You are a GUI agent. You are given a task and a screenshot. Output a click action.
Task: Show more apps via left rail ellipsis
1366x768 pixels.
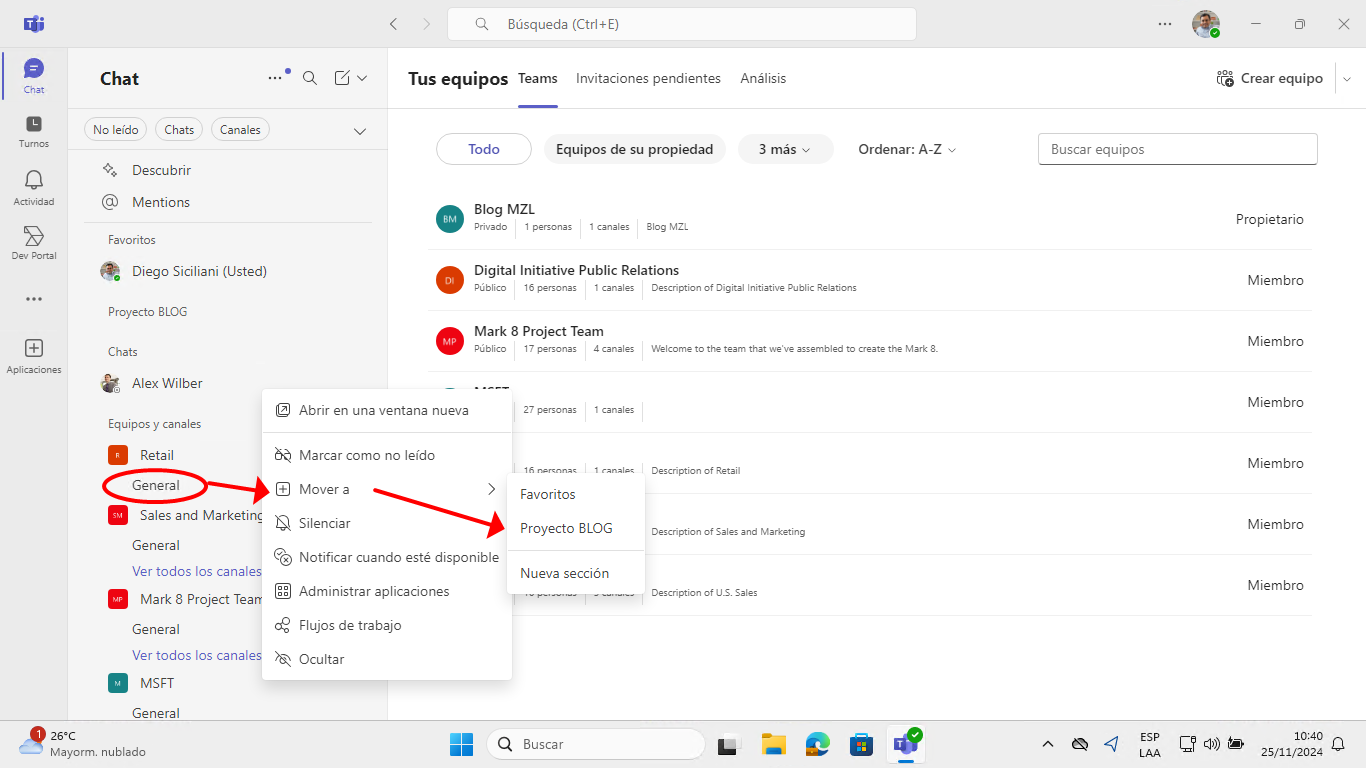tap(34, 299)
